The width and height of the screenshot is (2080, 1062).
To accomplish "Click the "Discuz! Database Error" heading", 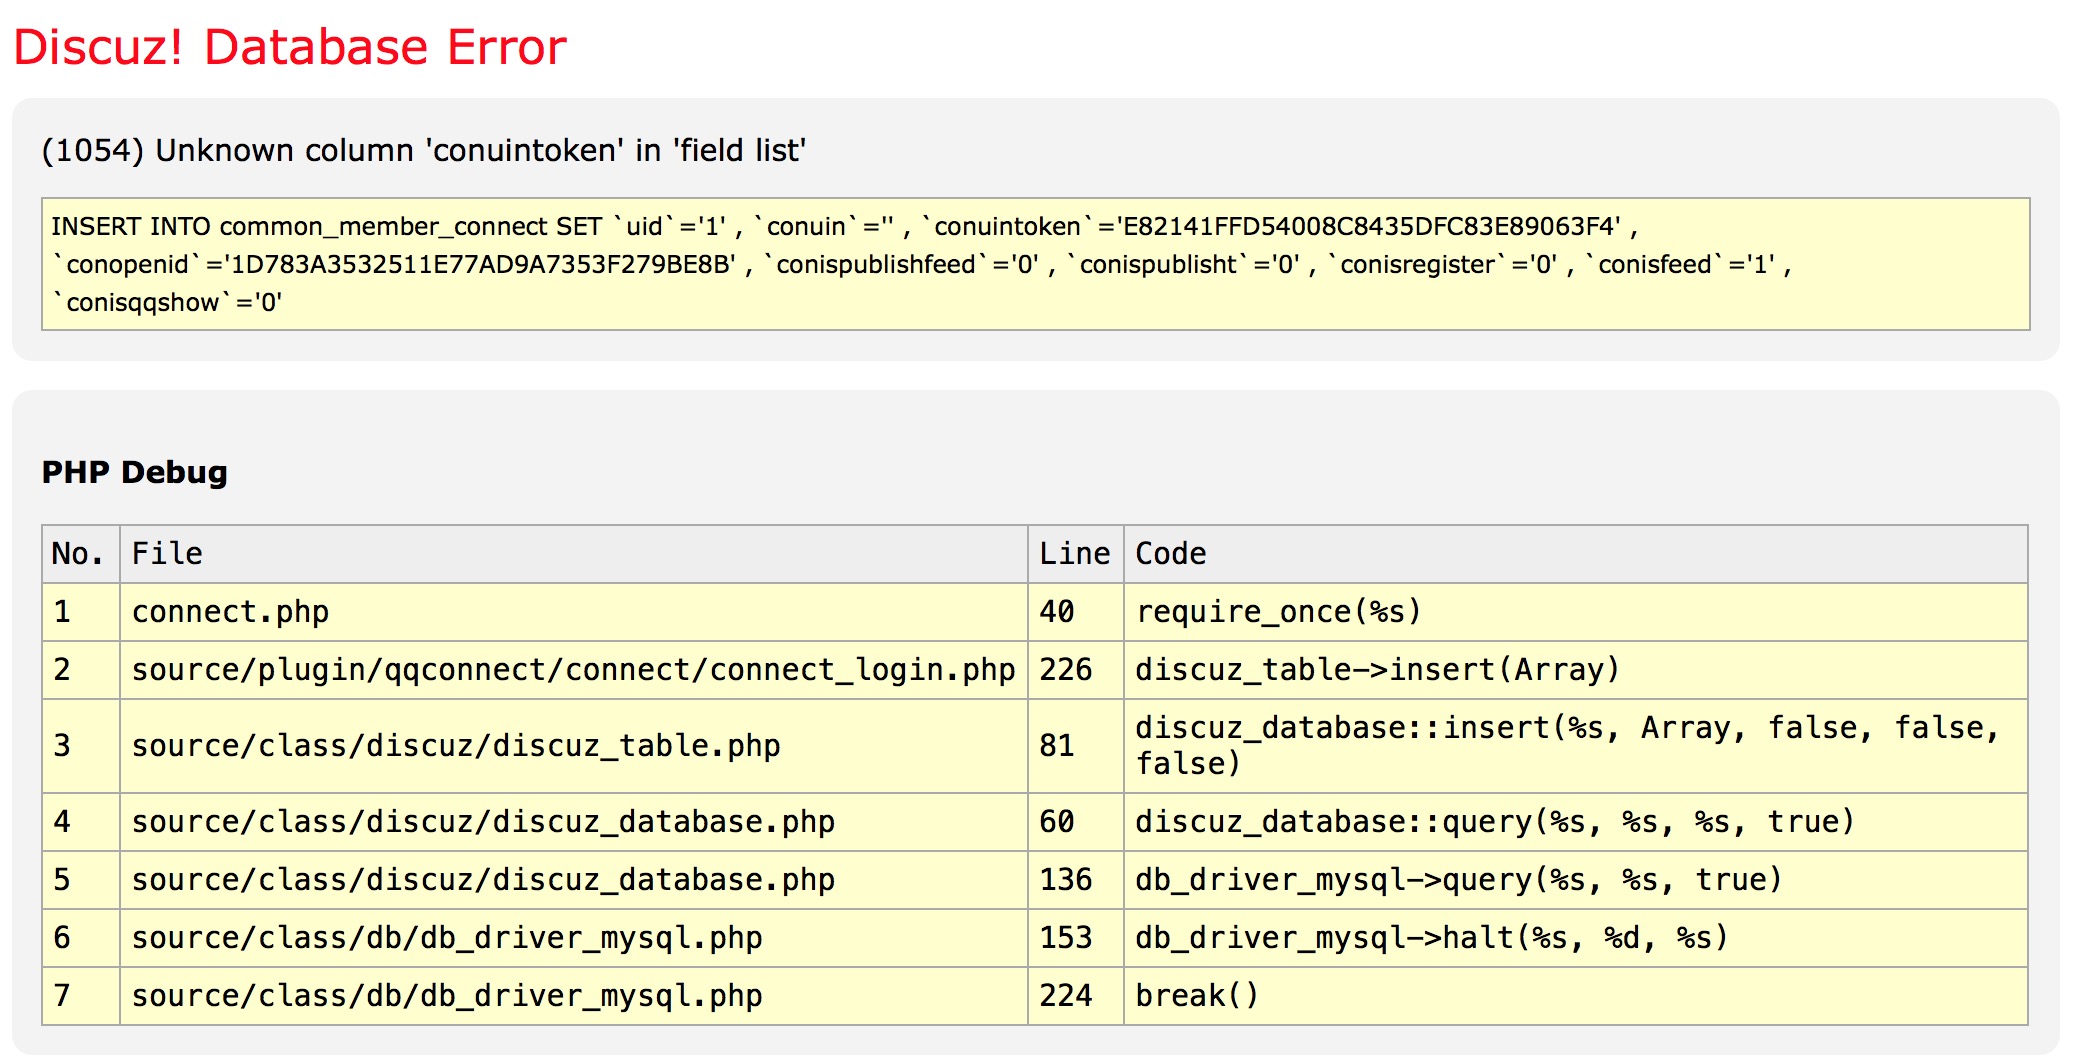I will tap(290, 48).
